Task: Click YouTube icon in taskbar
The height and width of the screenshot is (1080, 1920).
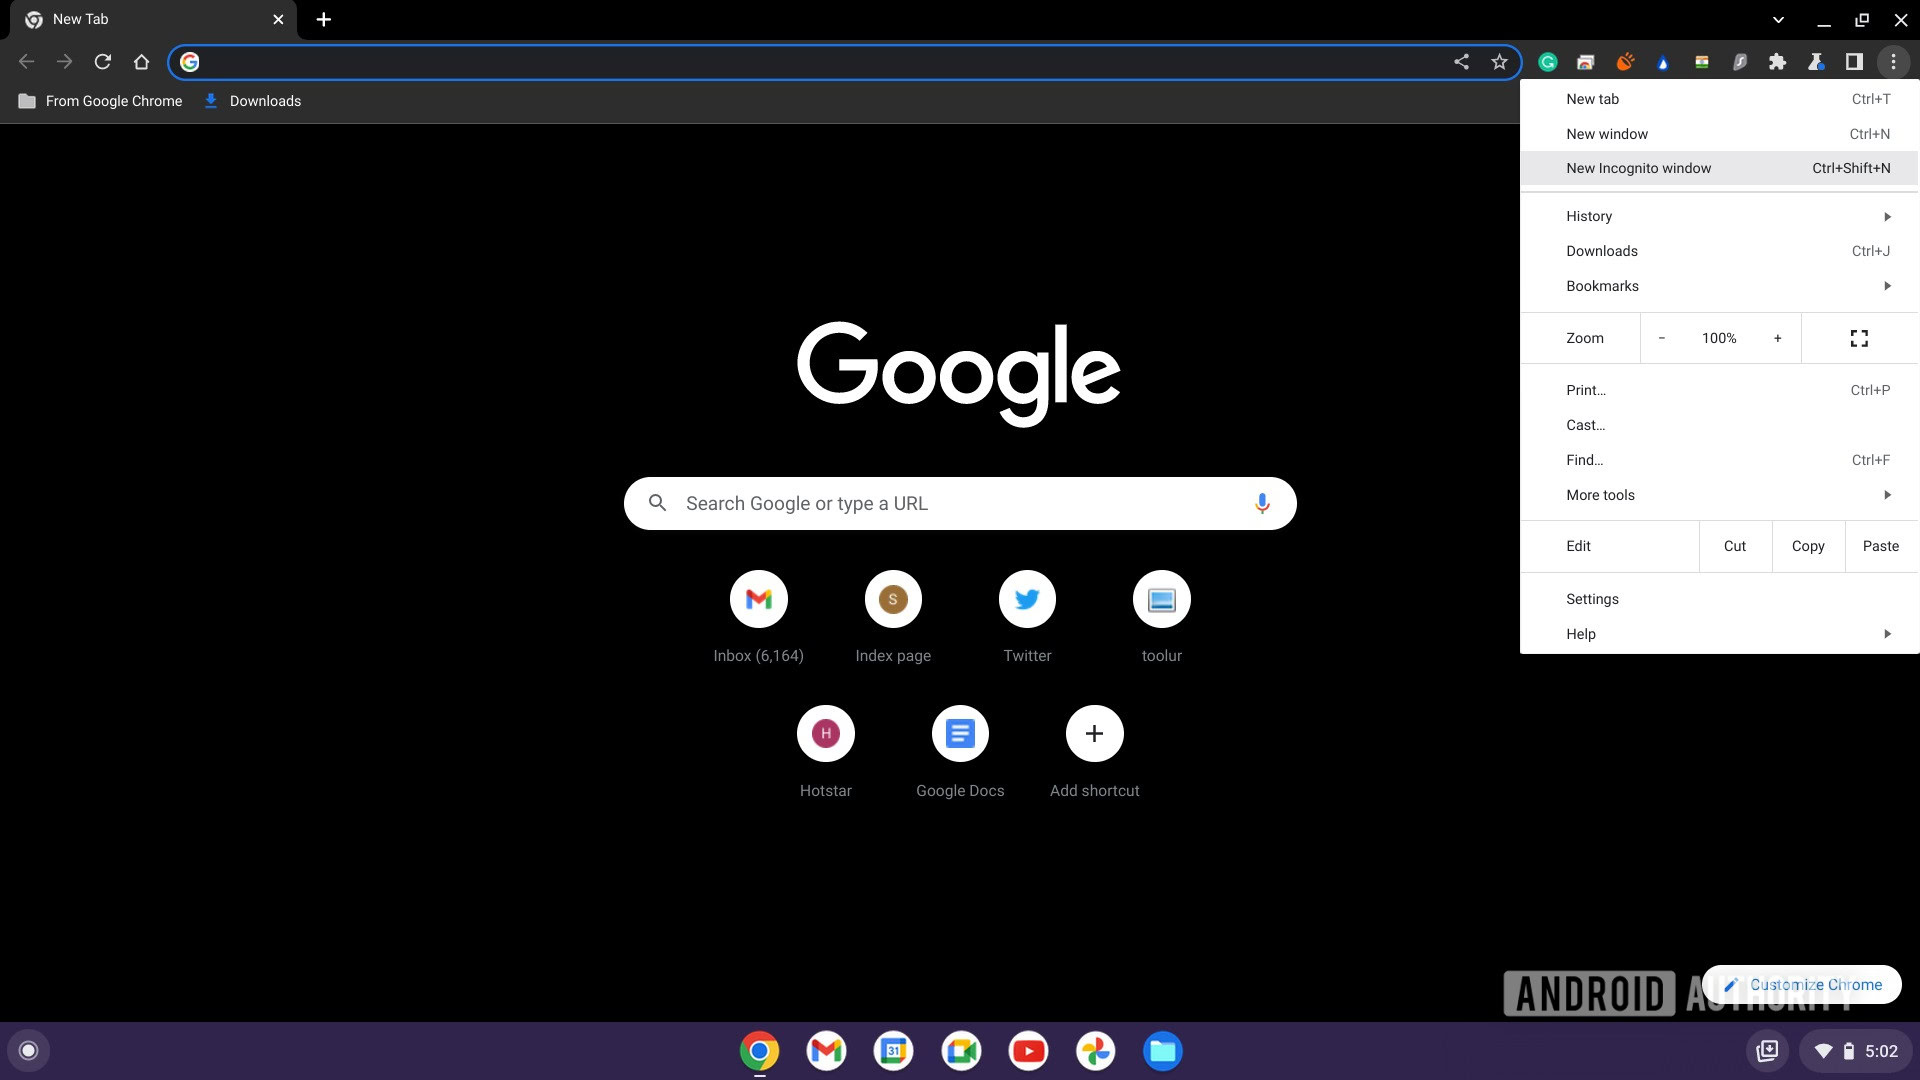Action: pyautogui.click(x=1027, y=1050)
